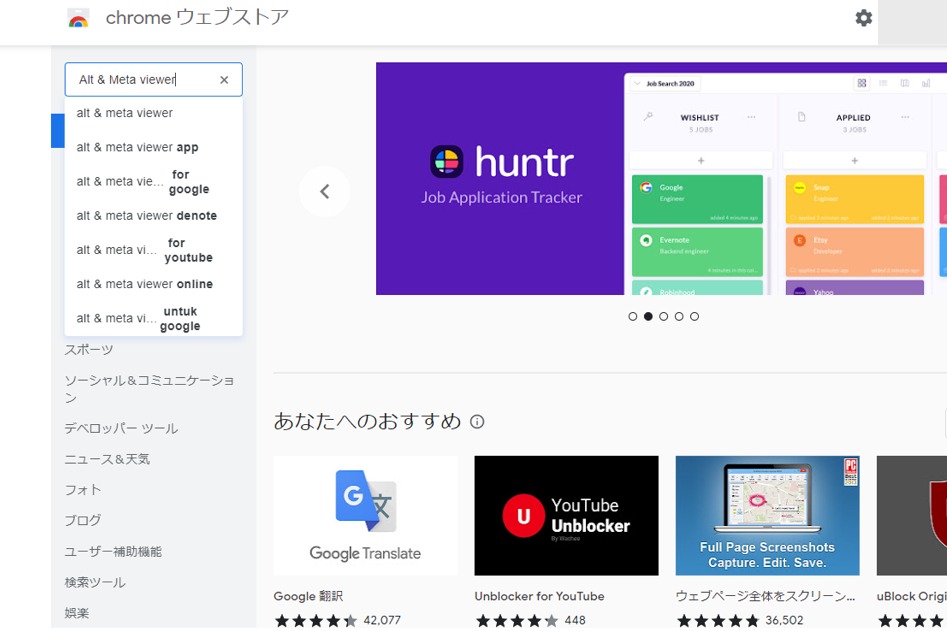The height and width of the screenshot is (631, 947).
Task: Focus the store search input field
Action: [x=153, y=80]
